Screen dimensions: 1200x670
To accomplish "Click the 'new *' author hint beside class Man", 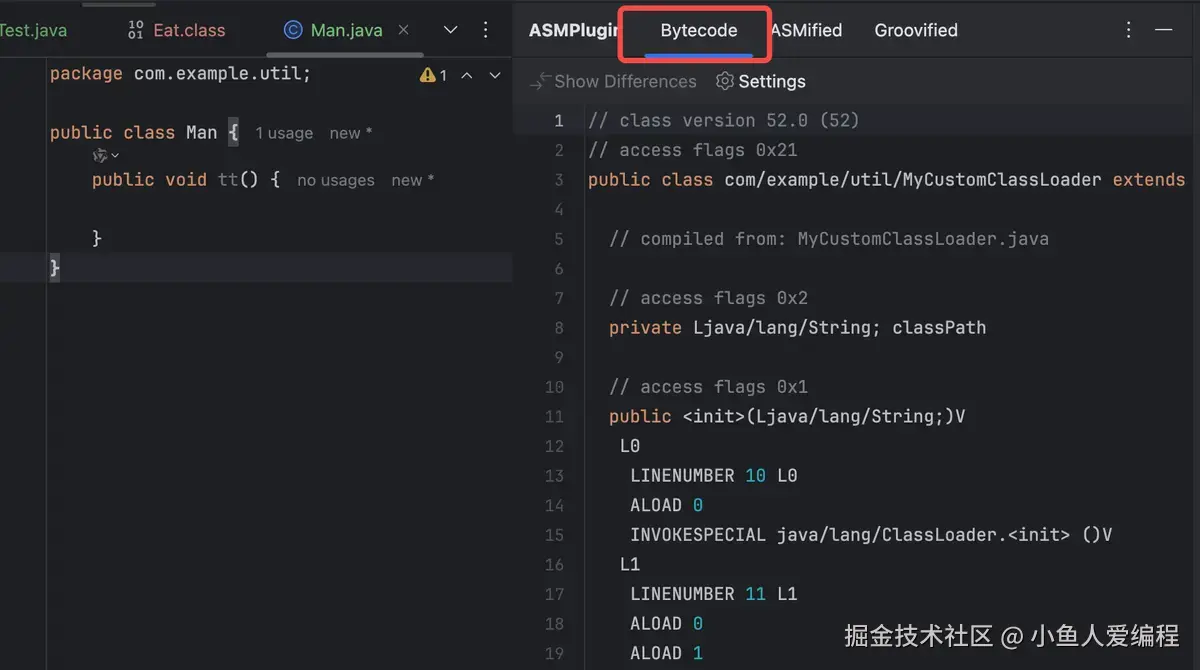I will 351,133.
